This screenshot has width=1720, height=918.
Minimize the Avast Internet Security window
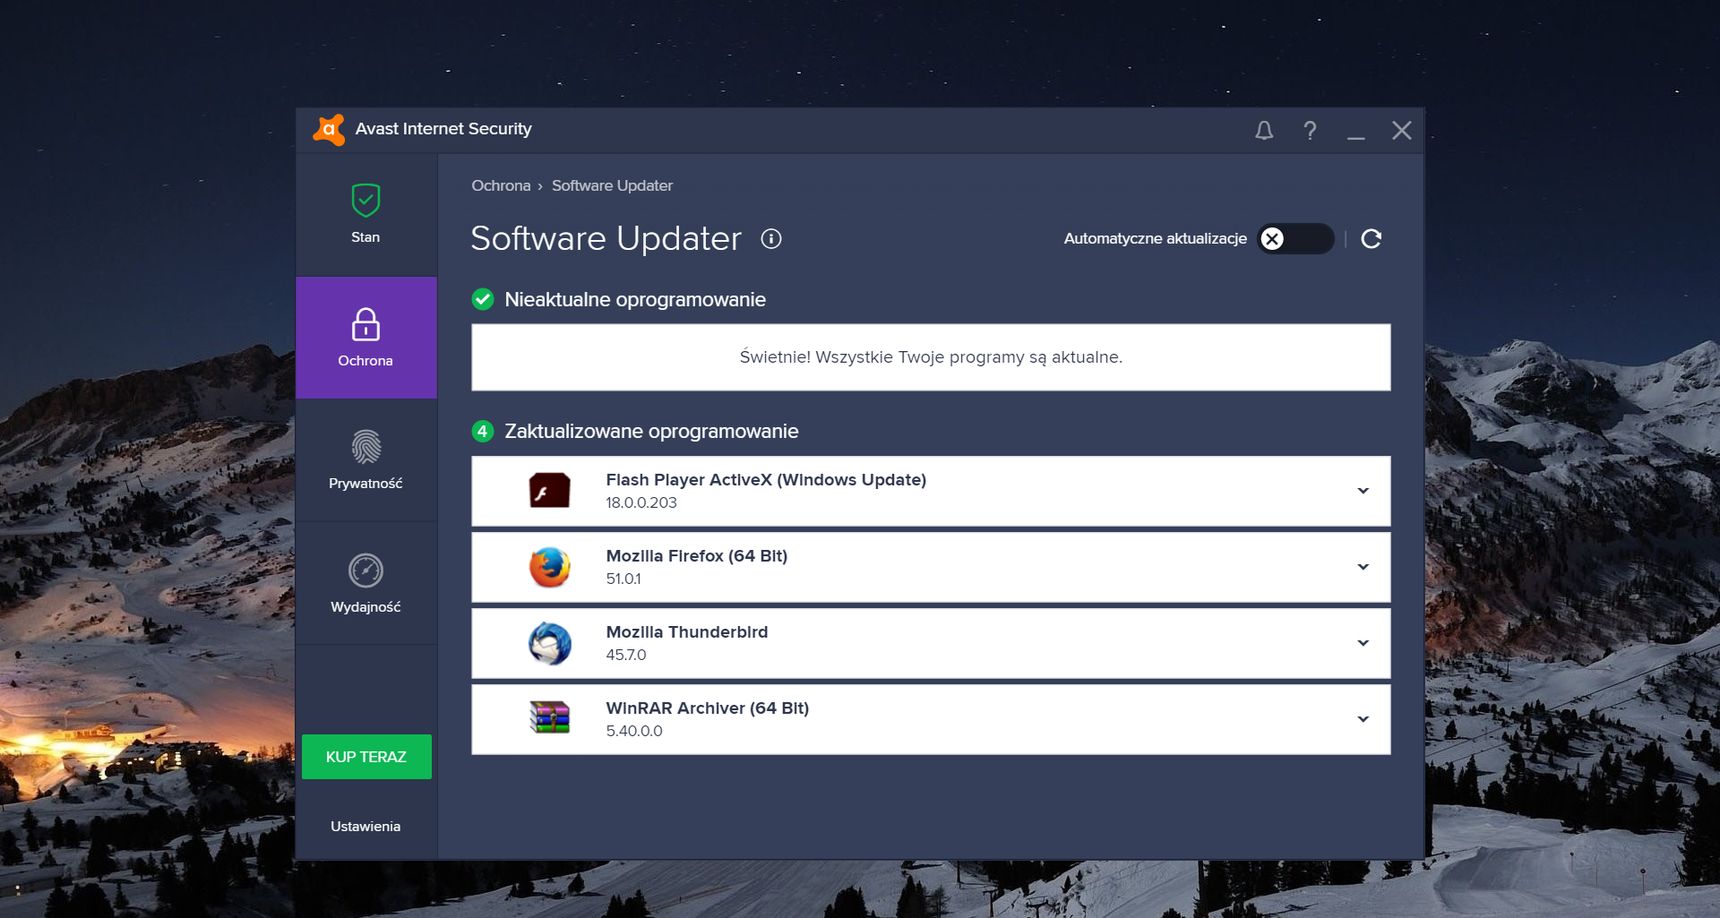[x=1356, y=137]
